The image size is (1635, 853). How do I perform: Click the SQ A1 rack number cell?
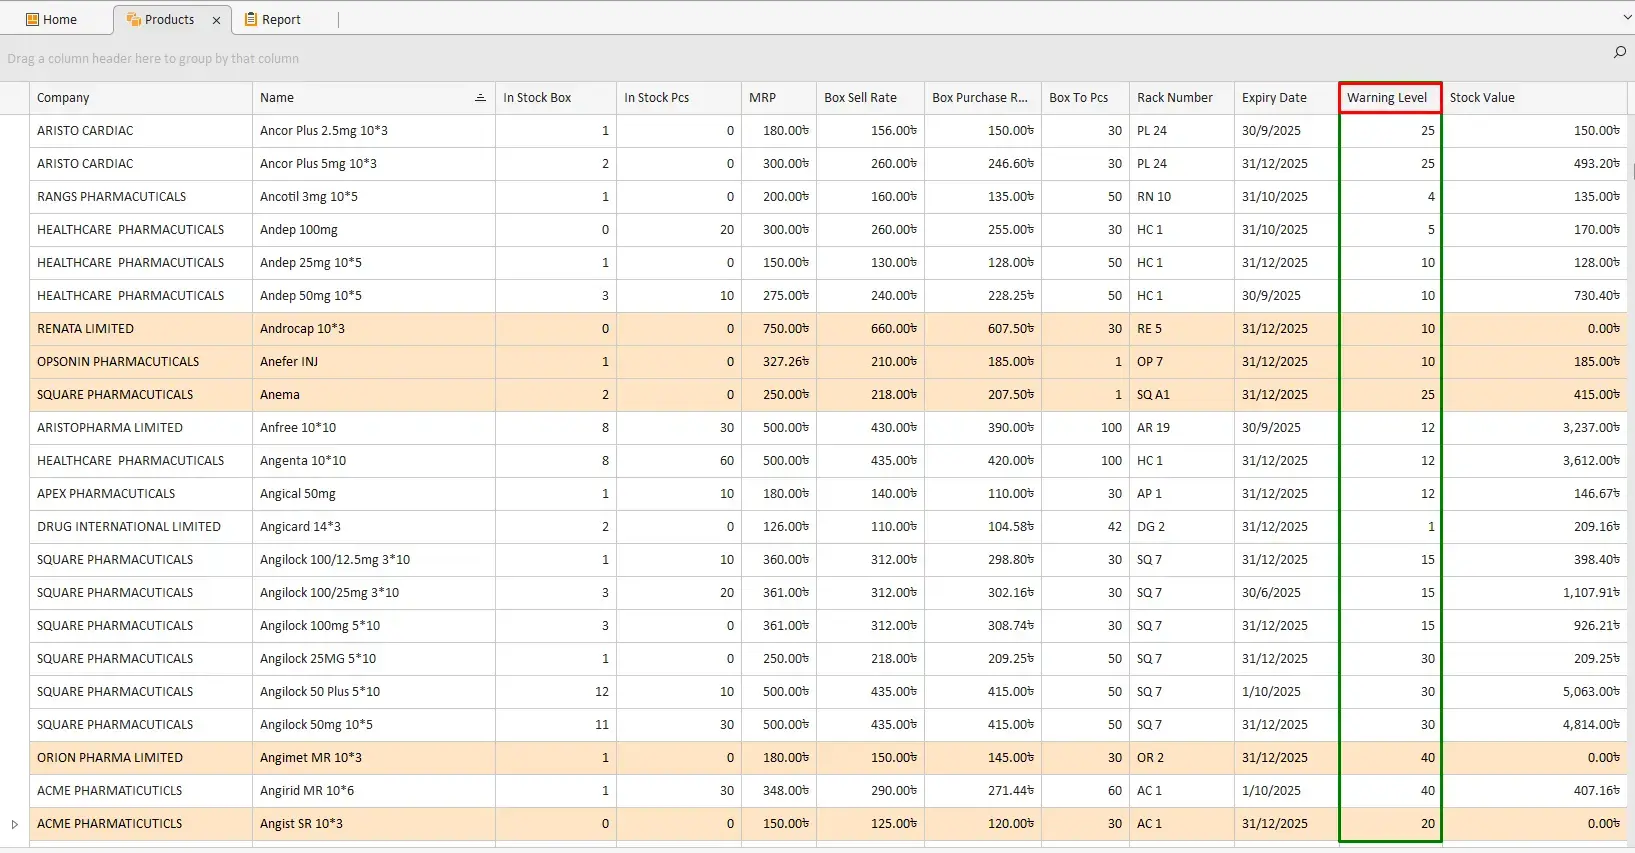click(1182, 395)
